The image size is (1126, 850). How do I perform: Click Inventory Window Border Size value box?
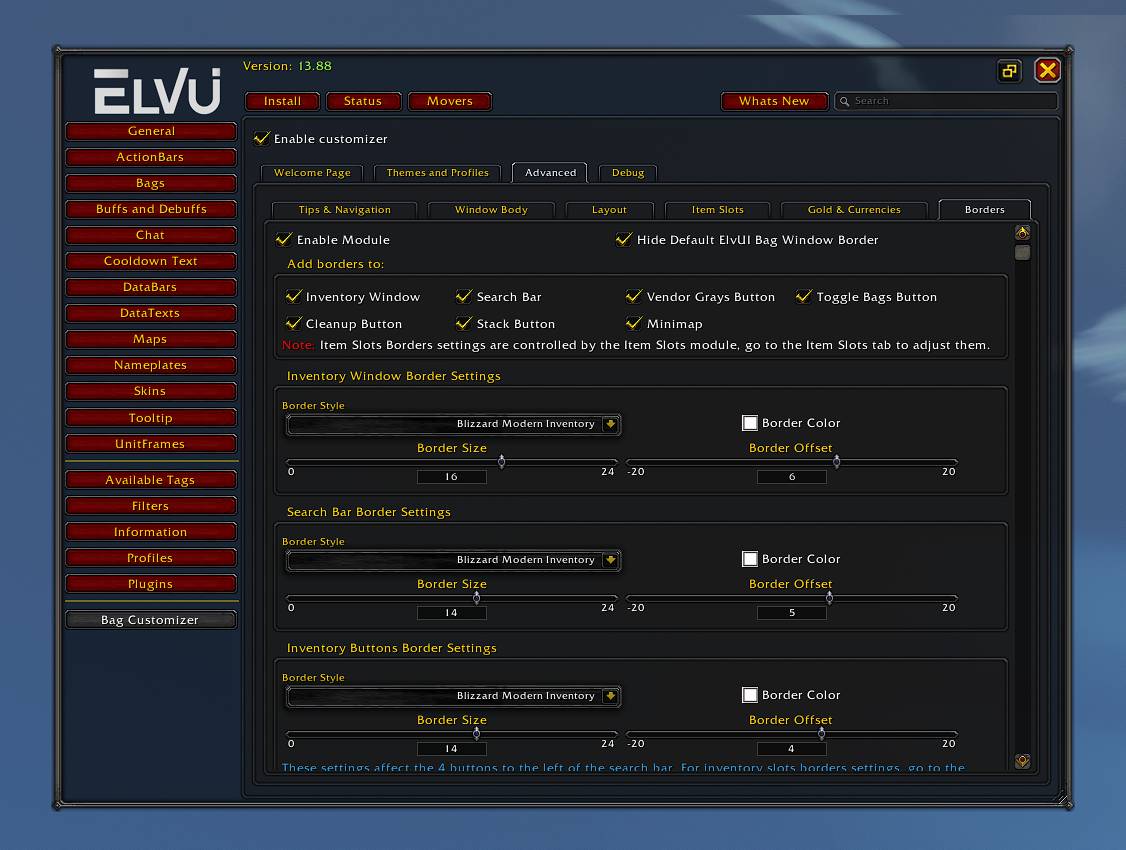click(x=452, y=477)
